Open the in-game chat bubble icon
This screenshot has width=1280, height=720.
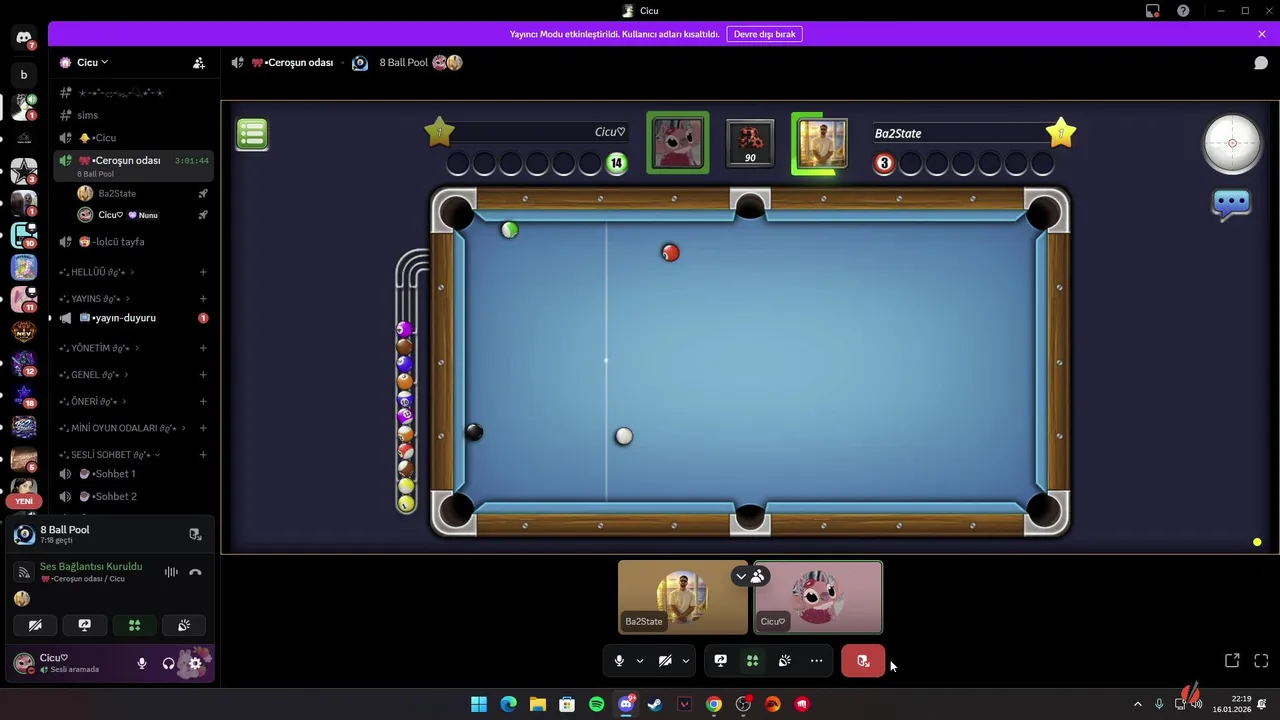(1231, 204)
